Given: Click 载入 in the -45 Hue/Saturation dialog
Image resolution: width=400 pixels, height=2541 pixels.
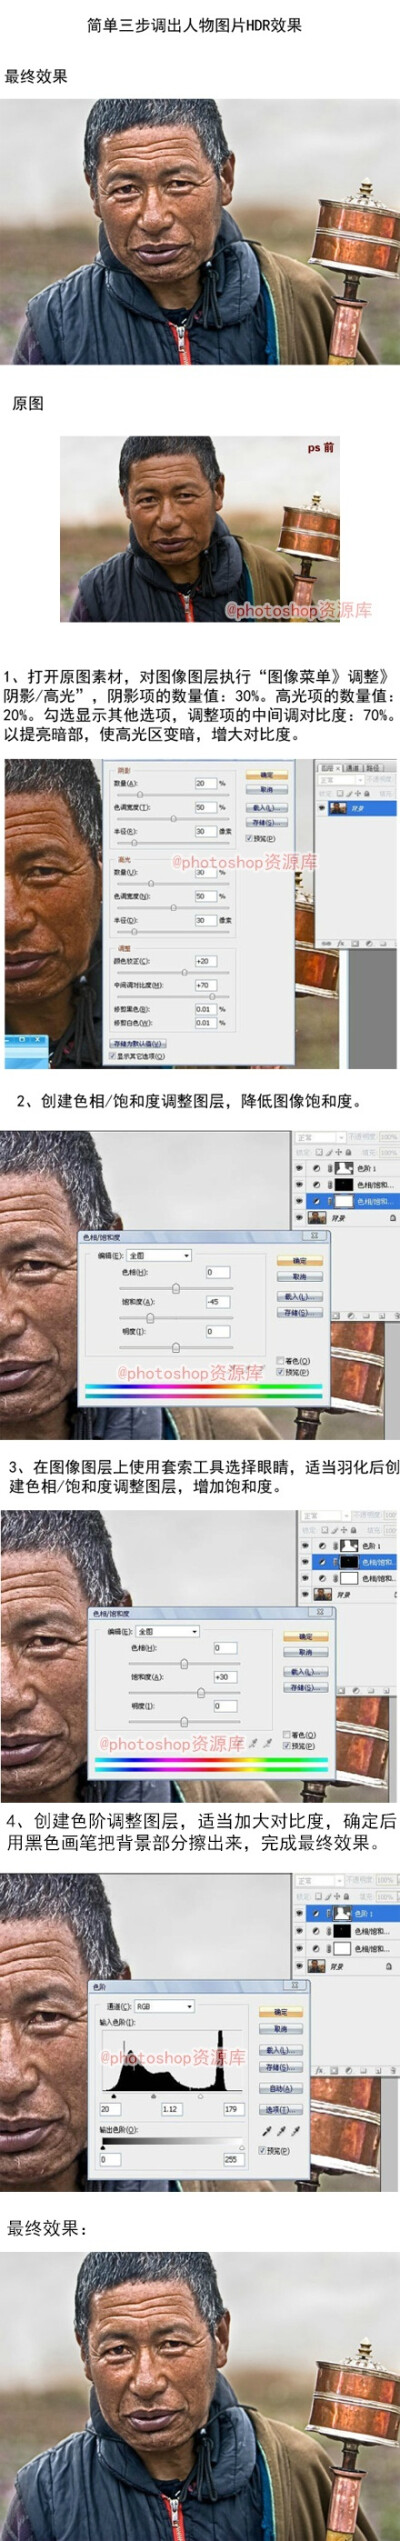Looking at the screenshot, I should (x=299, y=1295).
